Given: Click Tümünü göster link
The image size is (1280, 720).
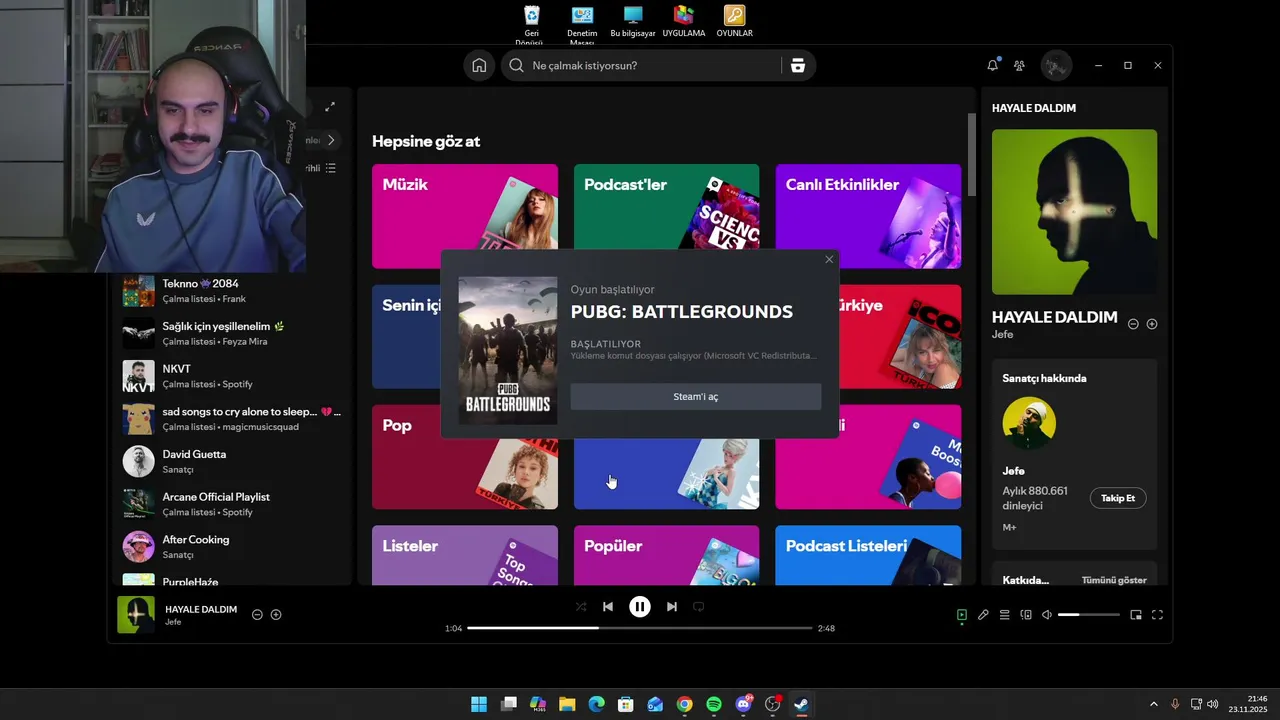Looking at the screenshot, I should 1114,580.
